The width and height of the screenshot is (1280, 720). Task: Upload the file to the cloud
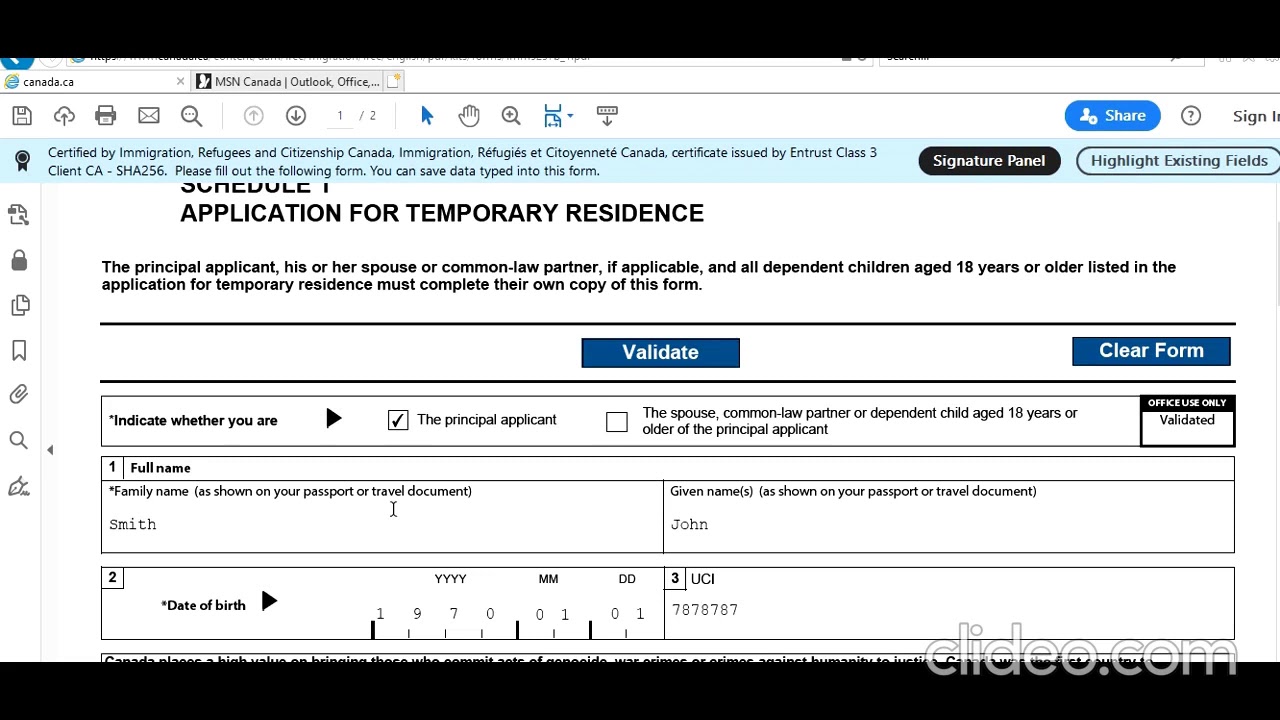64,116
